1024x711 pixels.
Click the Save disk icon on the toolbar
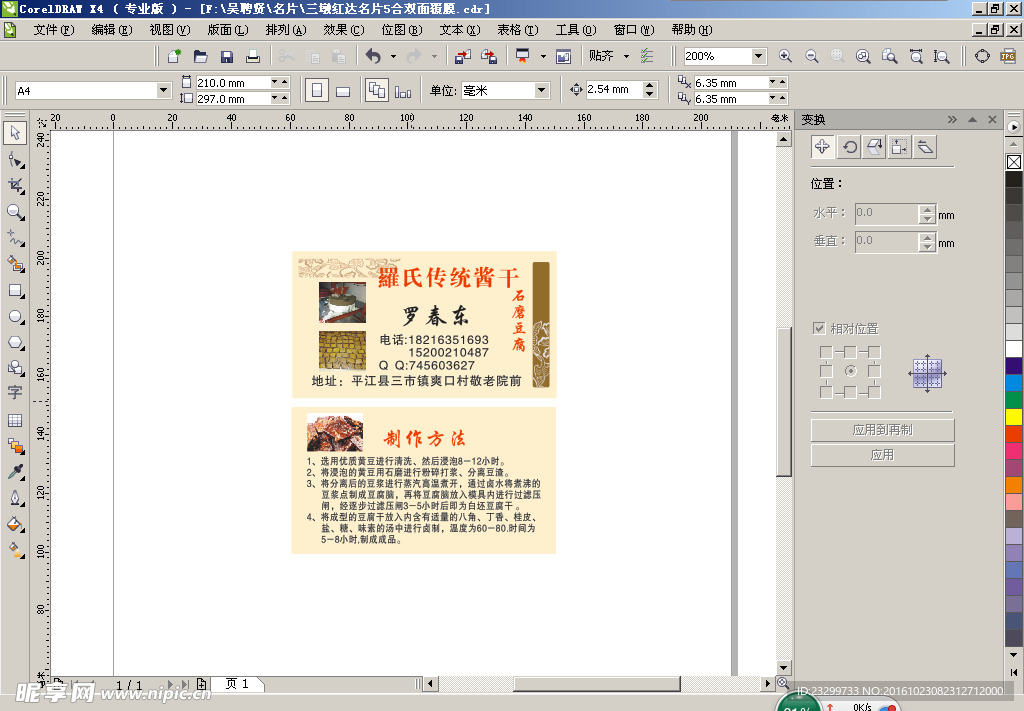click(227, 56)
